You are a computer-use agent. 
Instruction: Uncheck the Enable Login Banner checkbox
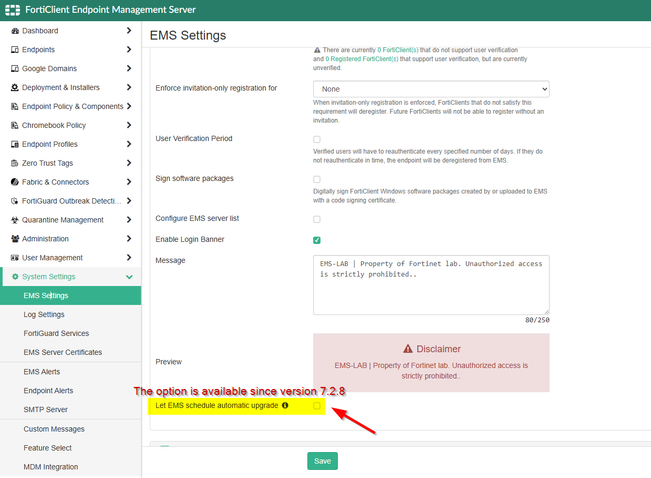tap(317, 240)
